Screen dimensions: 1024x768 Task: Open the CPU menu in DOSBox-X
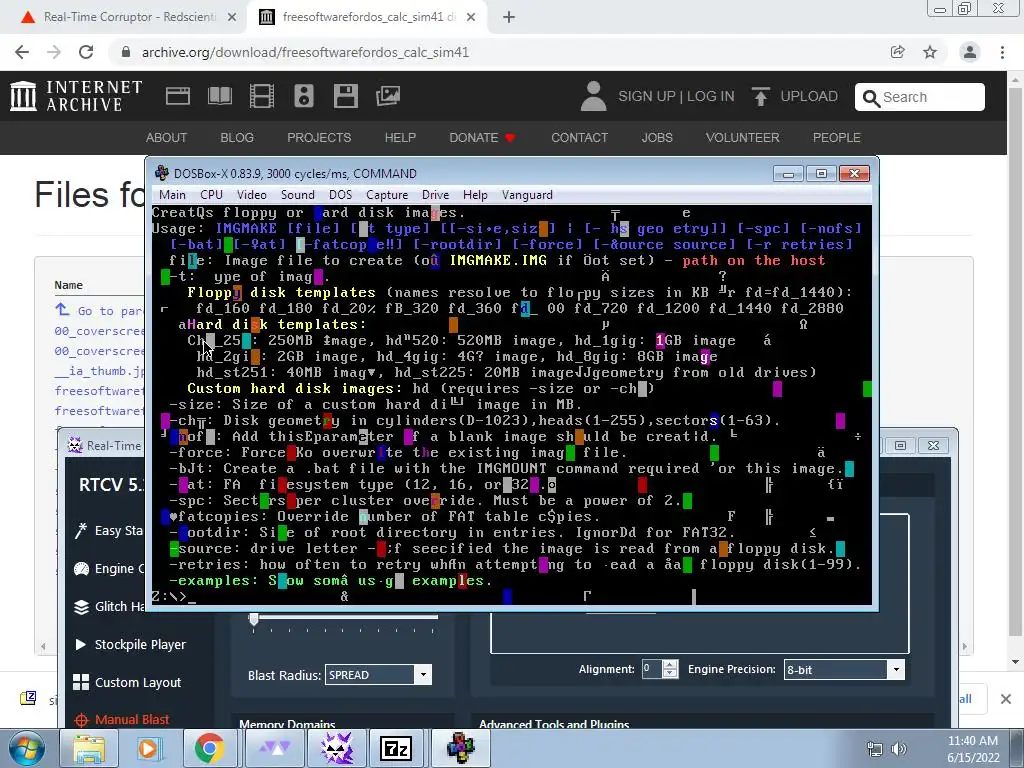(x=212, y=195)
